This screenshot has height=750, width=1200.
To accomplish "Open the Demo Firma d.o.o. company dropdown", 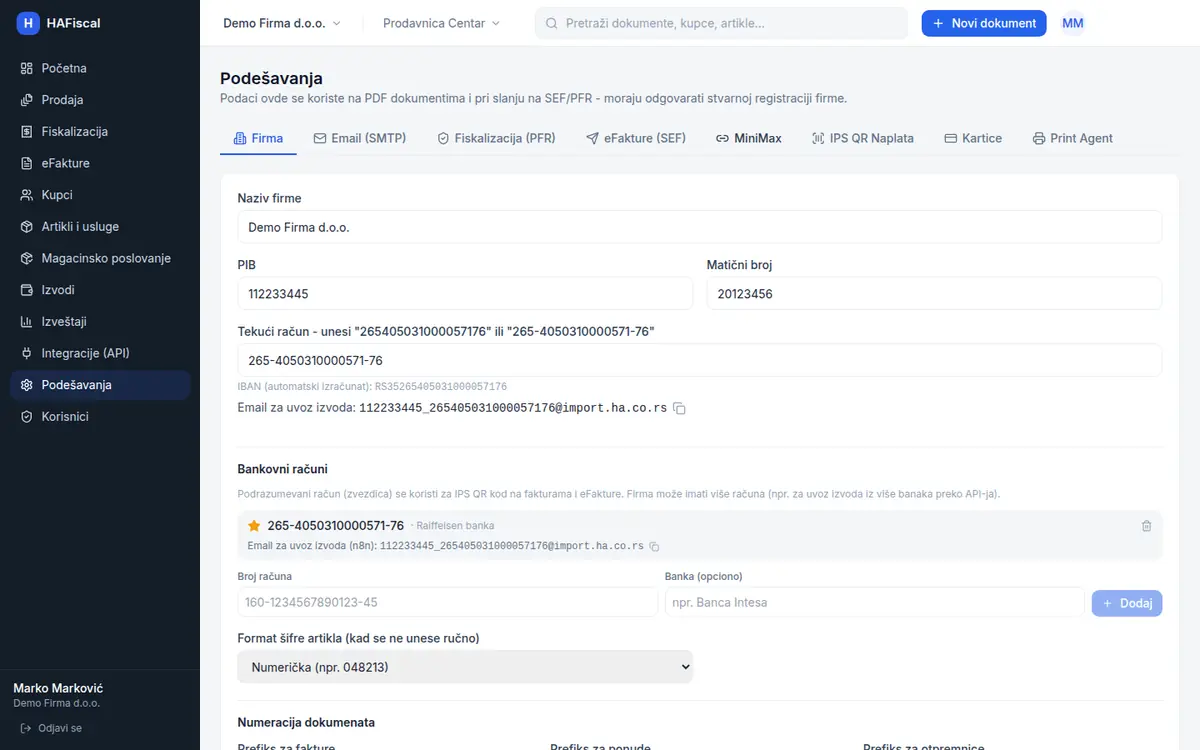I will pos(282,23).
